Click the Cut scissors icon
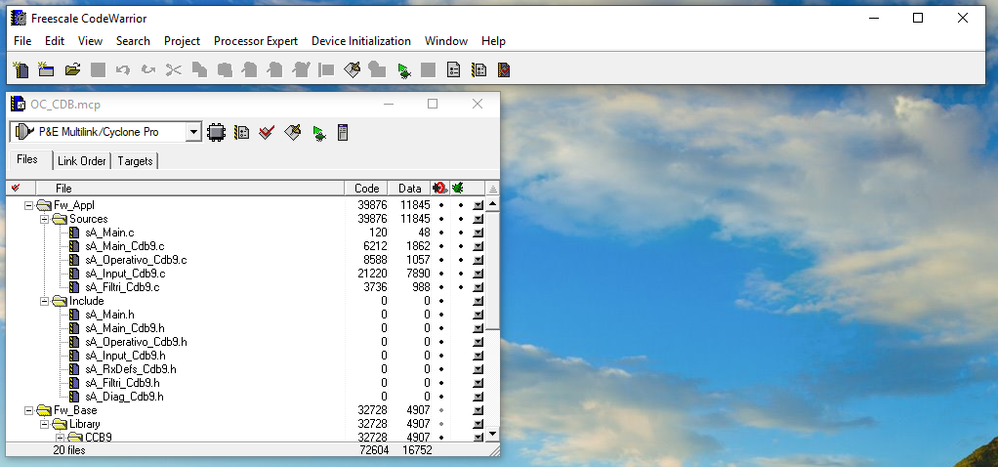This screenshot has height=467, width=998. coord(174,69)
